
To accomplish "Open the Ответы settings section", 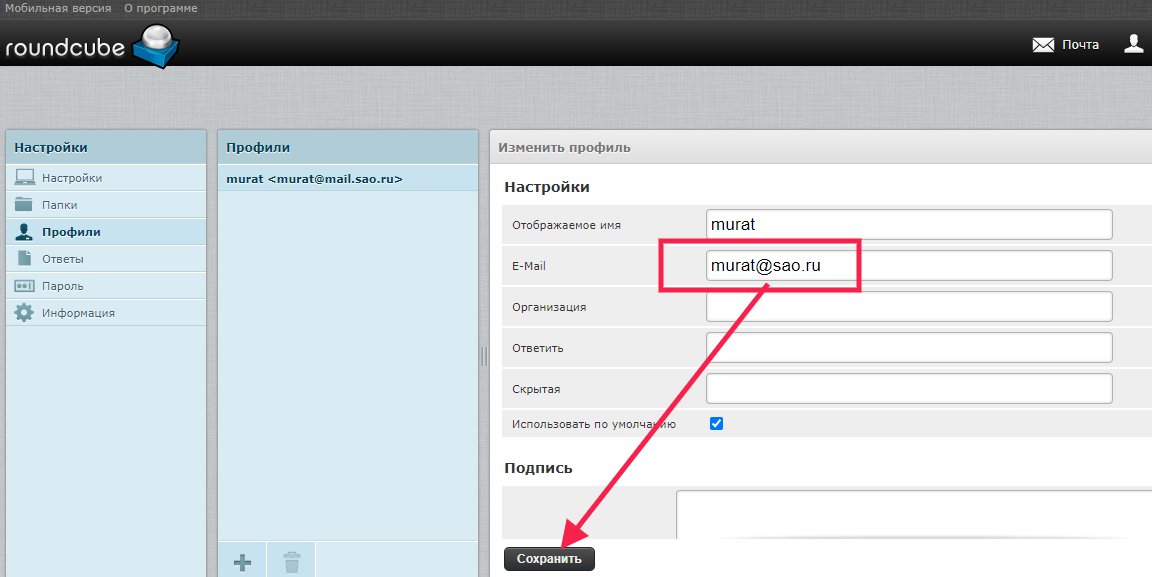I will click(62, 259).
